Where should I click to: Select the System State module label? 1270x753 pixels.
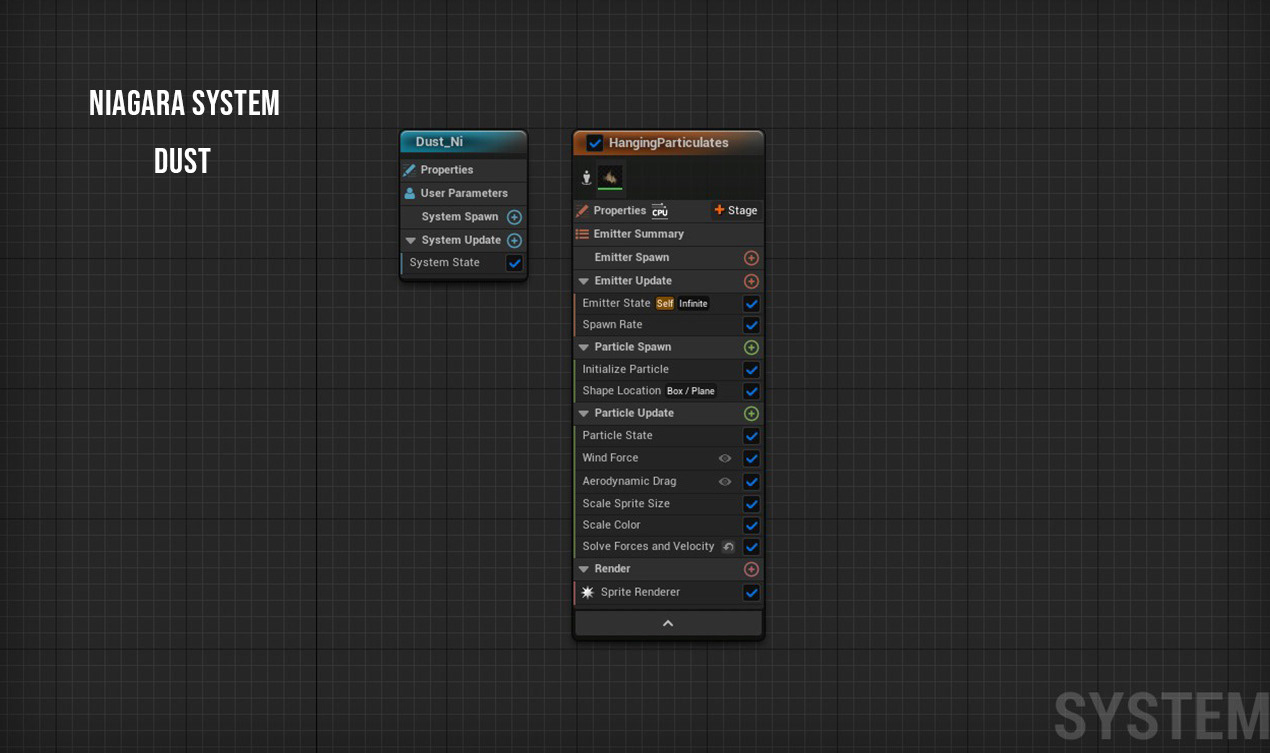(x=445, y=263)
